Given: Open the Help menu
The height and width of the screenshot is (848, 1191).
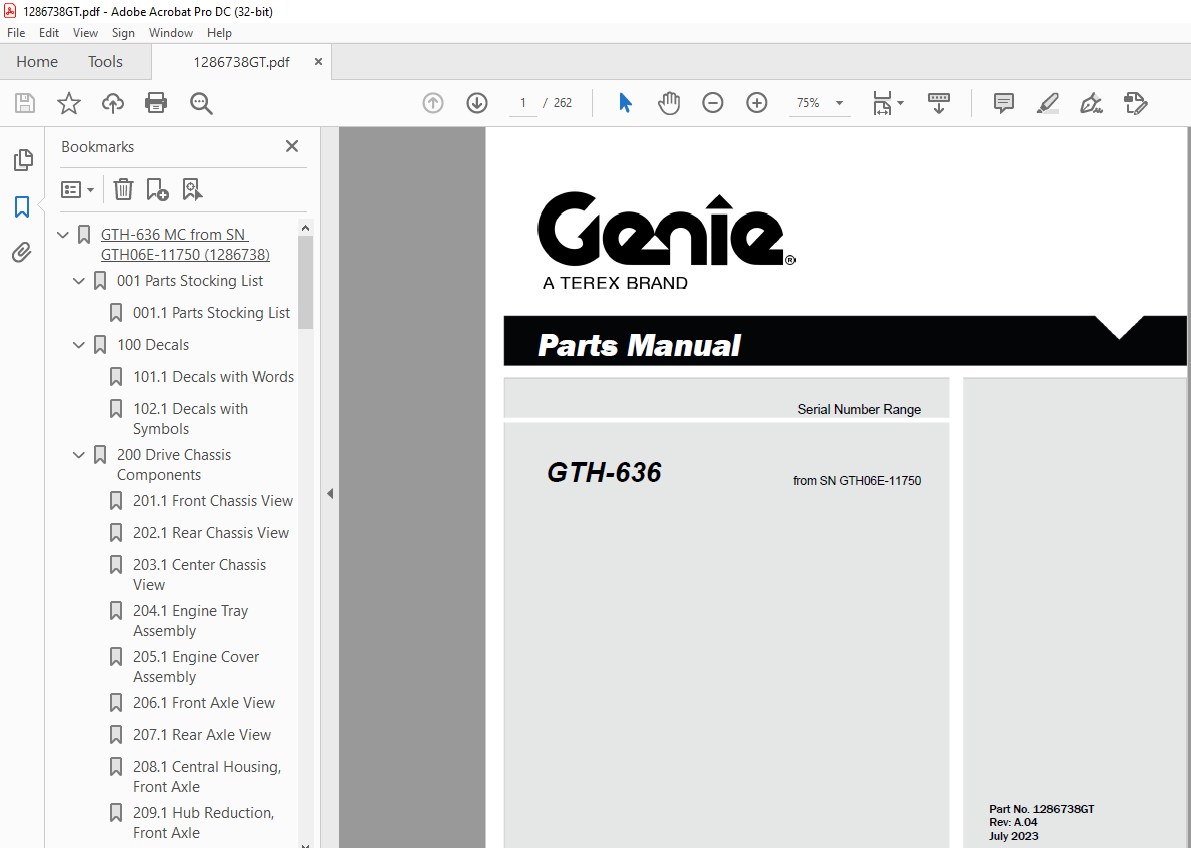Looking at the screenshot, I should (220, 33).
